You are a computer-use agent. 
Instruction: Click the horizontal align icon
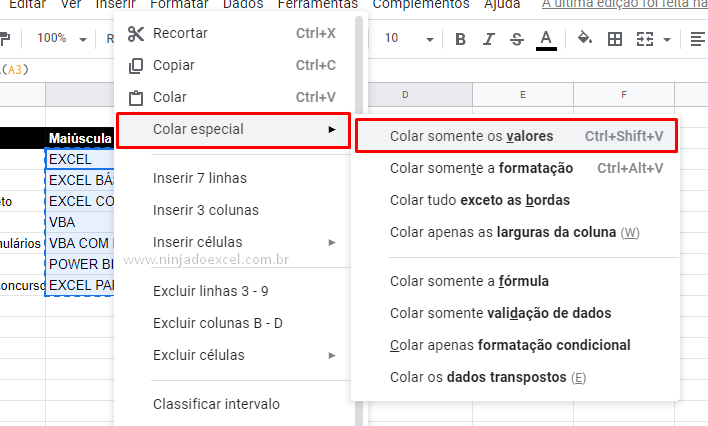697,39
